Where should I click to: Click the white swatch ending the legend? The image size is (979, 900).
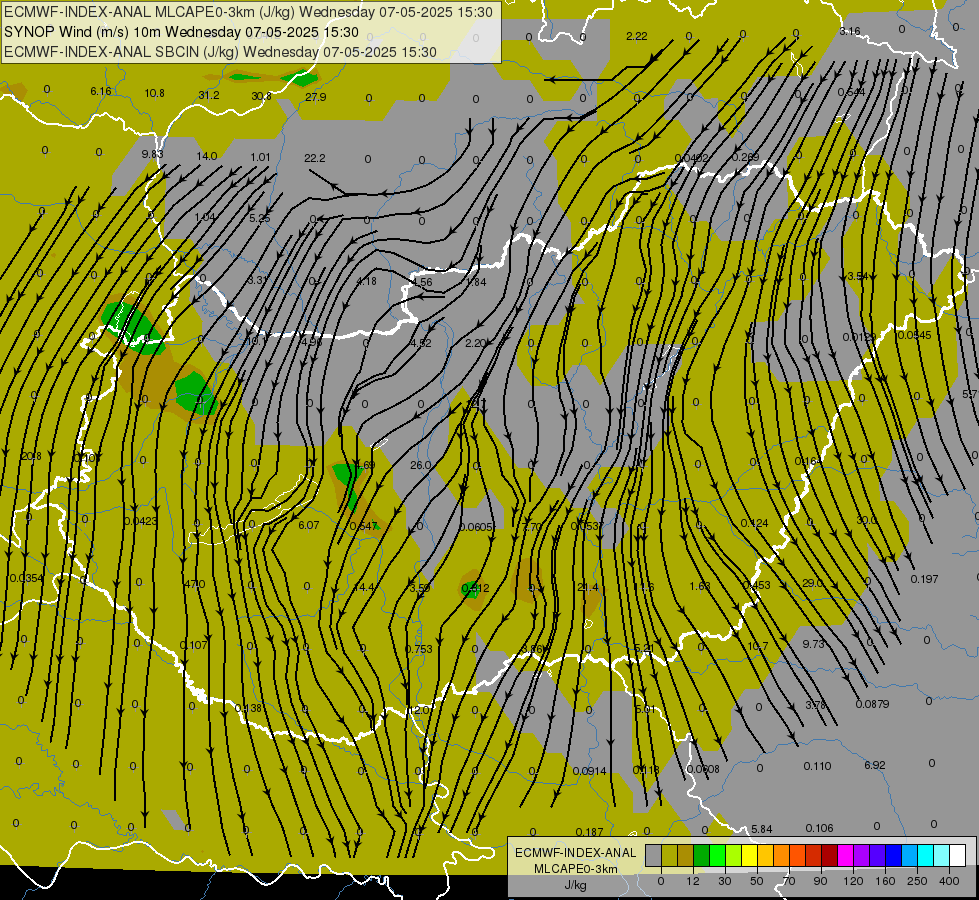pyautogui.click(x=957, y=856)
